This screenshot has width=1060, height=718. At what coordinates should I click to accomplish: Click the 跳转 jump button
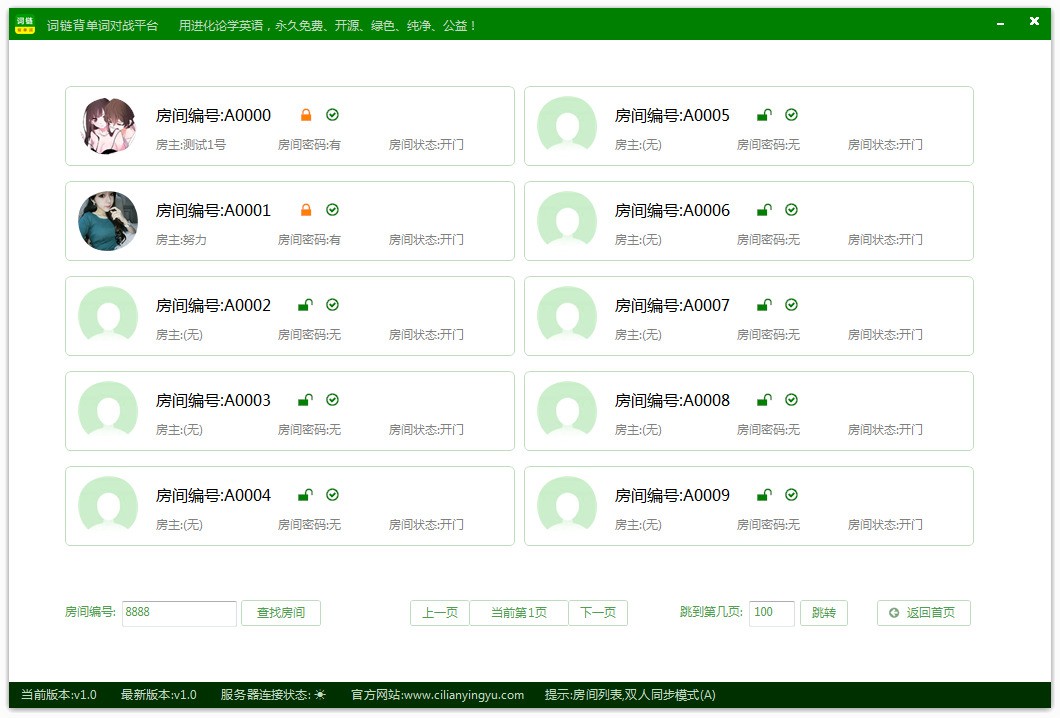(x=824, y=613)
